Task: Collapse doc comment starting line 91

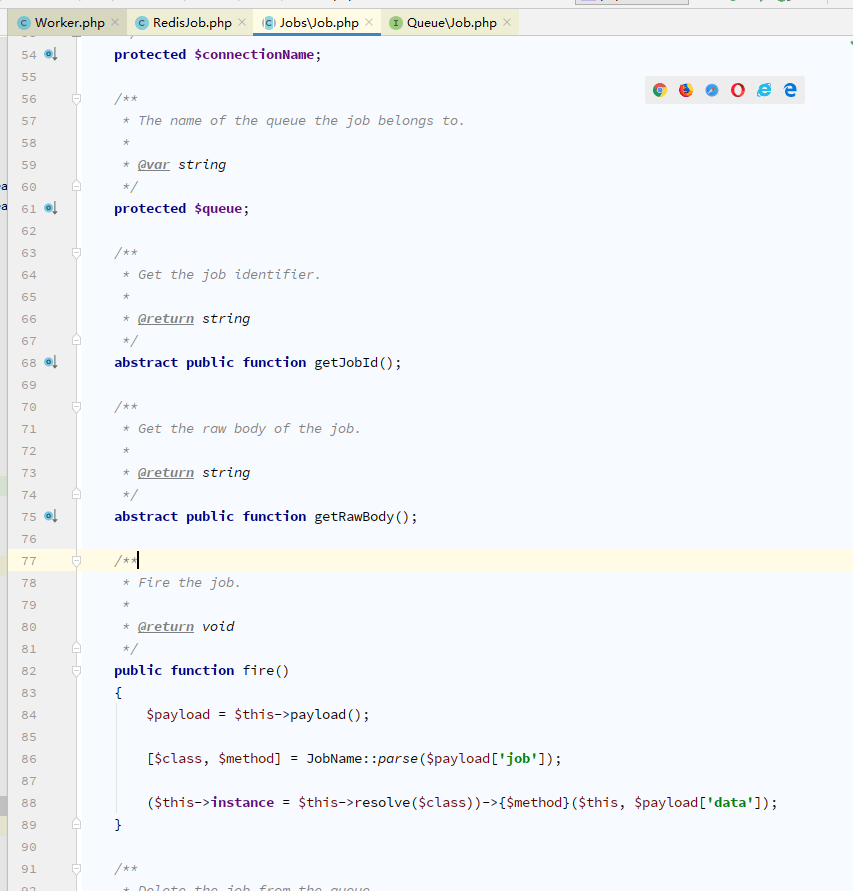Action: [x=77, y=869]
